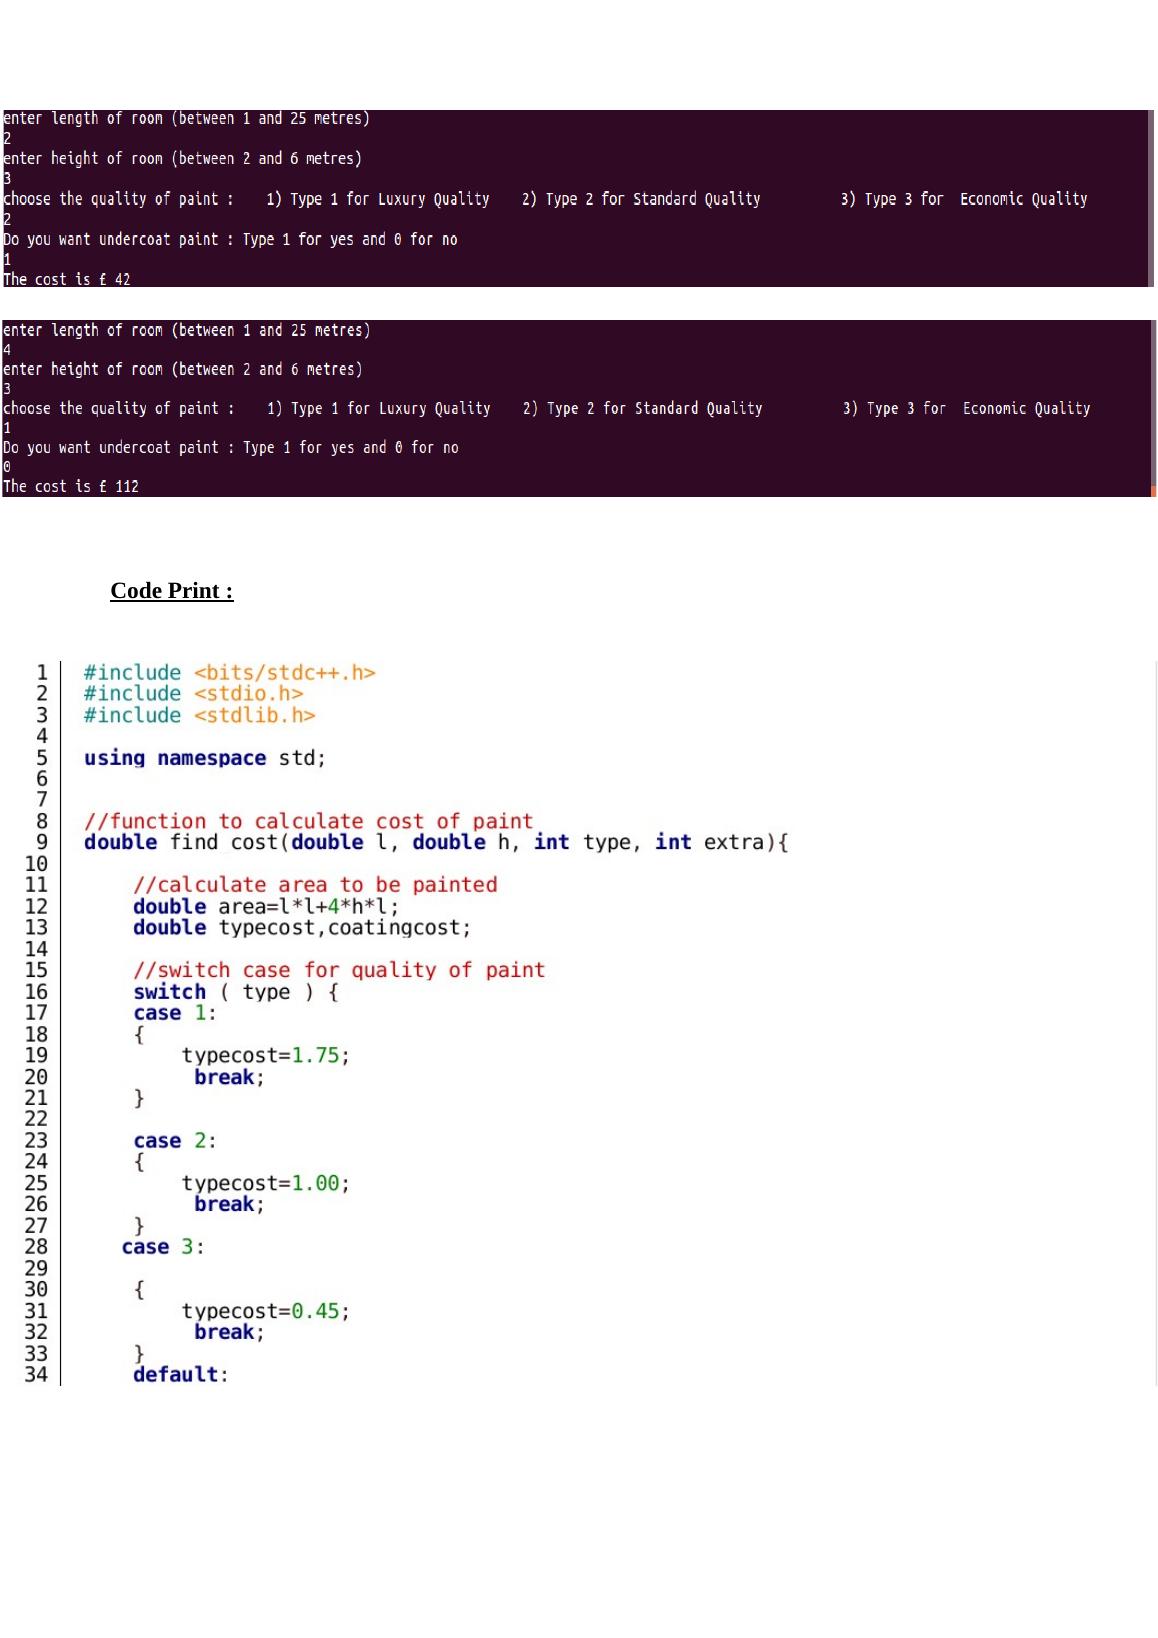Viewport: 1158px width, 1638px height.
Task: Click the 'double find cost' function declaration
Action: pos(435,842)
